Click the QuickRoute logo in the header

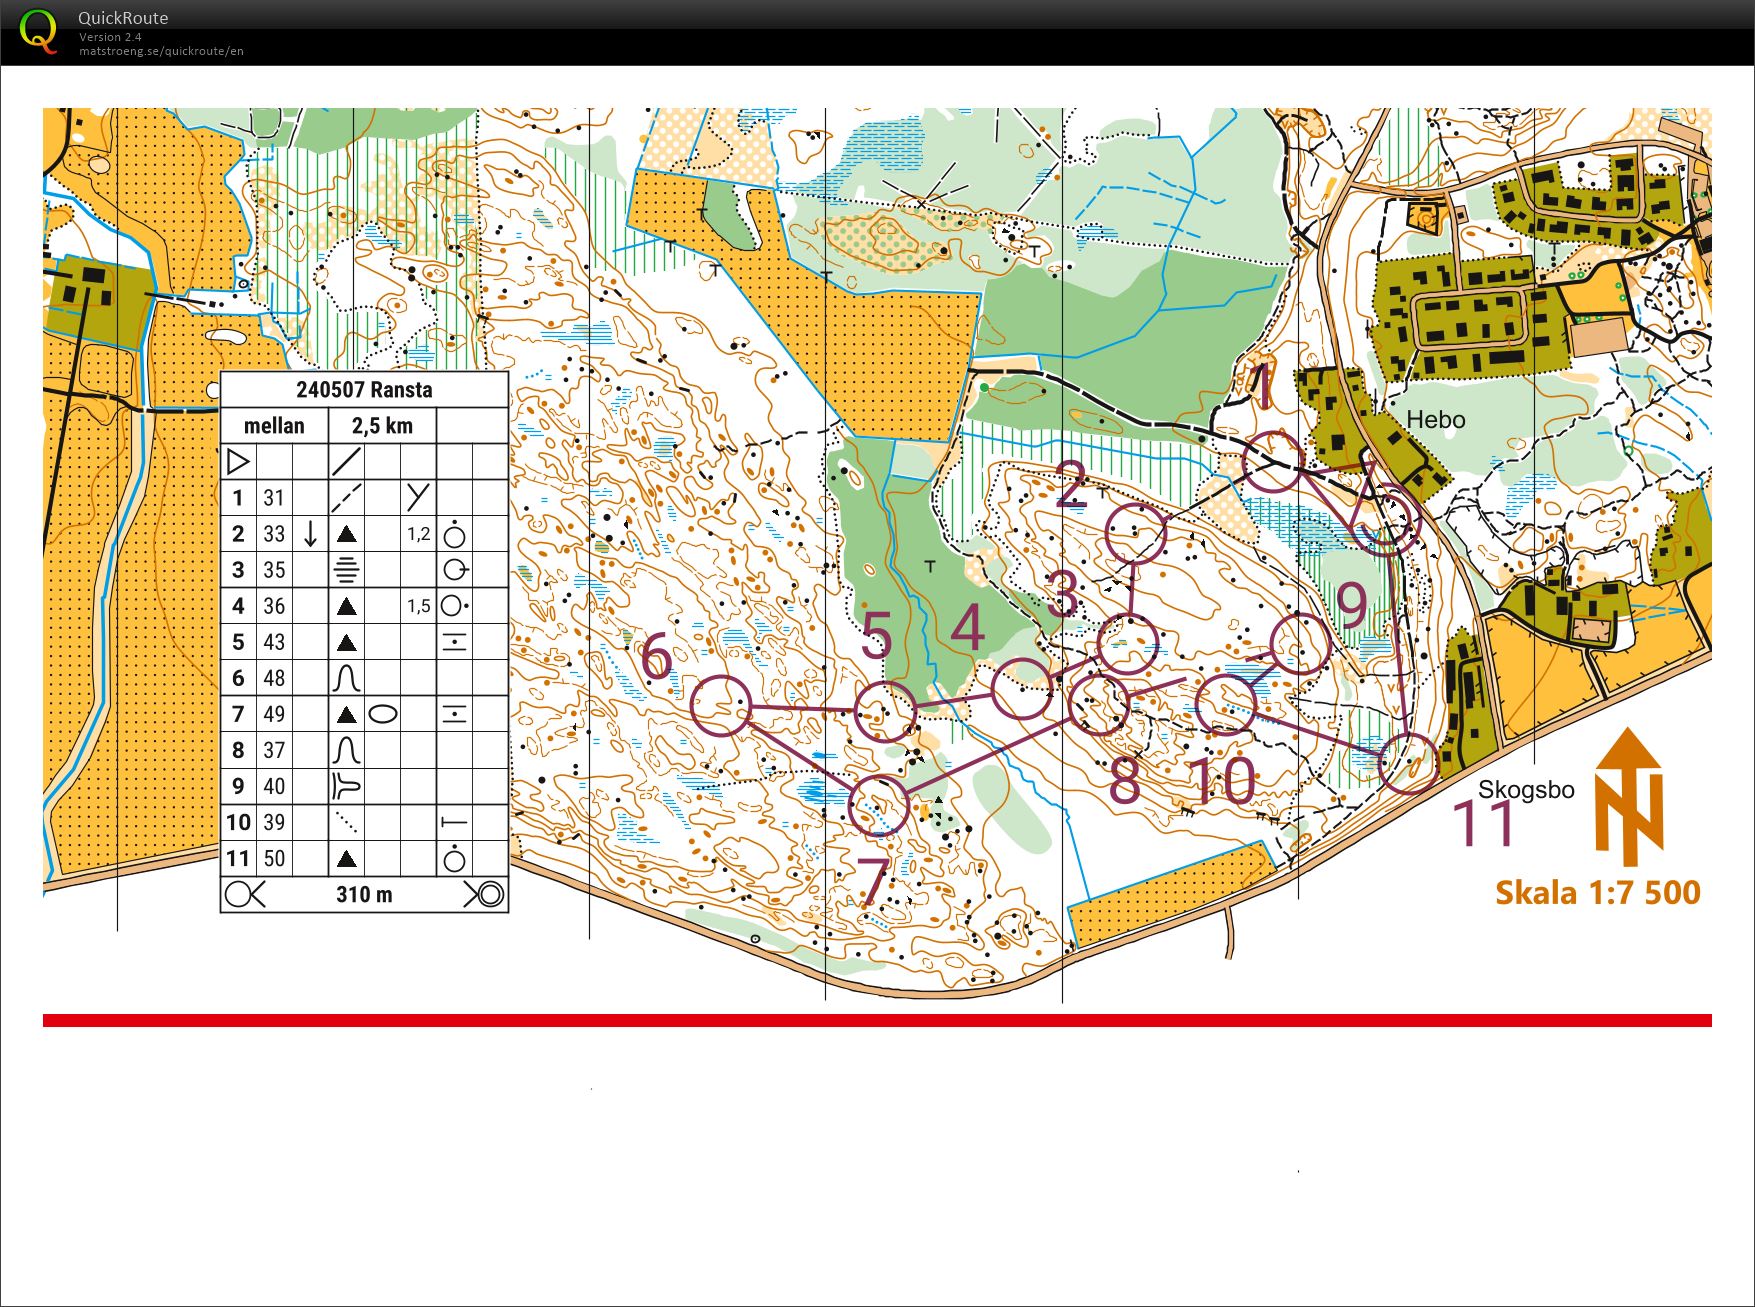38,31
